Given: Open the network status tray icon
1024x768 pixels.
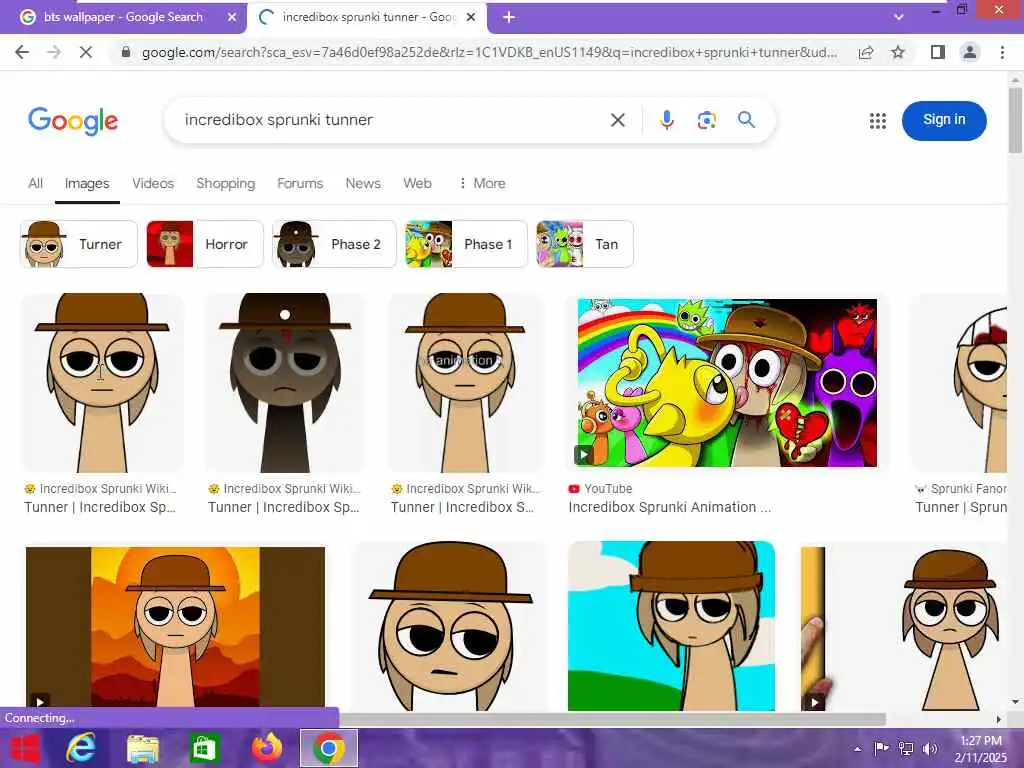Looking at the screenshot, I should [x=906, y=749].
